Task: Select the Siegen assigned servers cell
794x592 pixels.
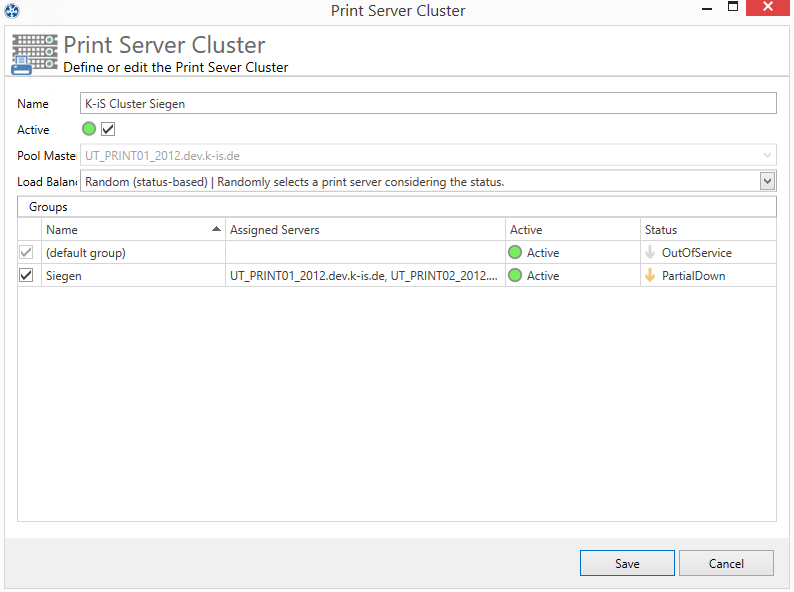Action: pos(365,275)
